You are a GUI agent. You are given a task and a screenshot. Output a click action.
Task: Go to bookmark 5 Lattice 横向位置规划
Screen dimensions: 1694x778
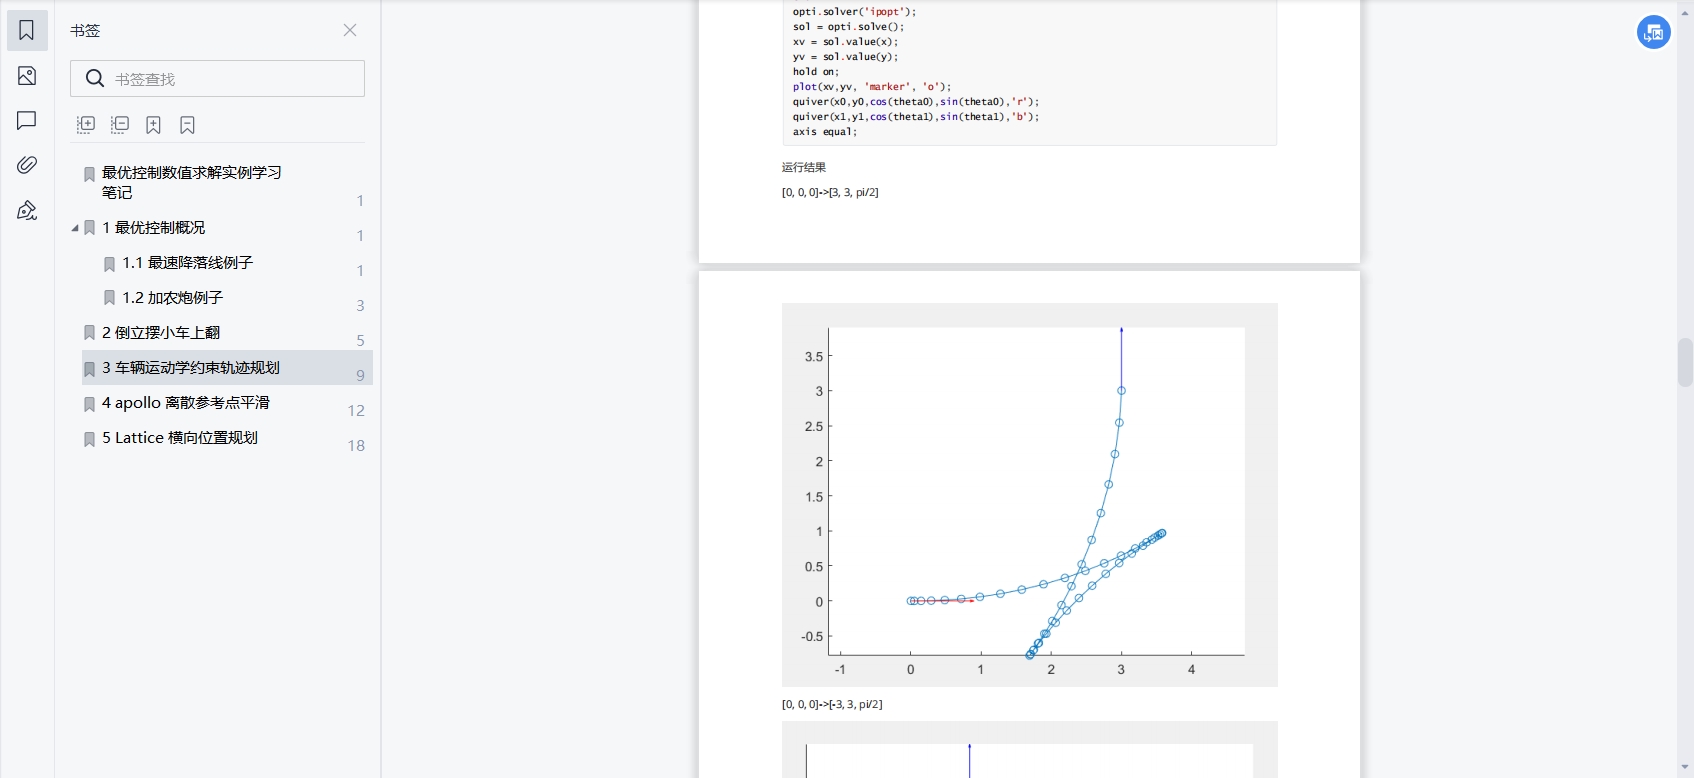[180, 438]
